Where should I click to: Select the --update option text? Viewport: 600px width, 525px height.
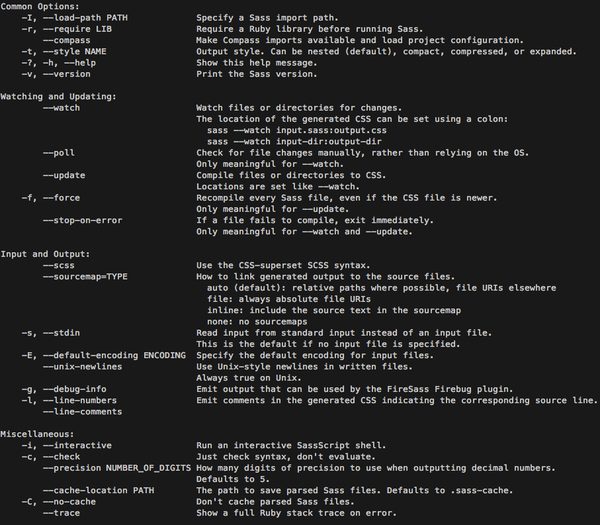(x=64, y=176)
